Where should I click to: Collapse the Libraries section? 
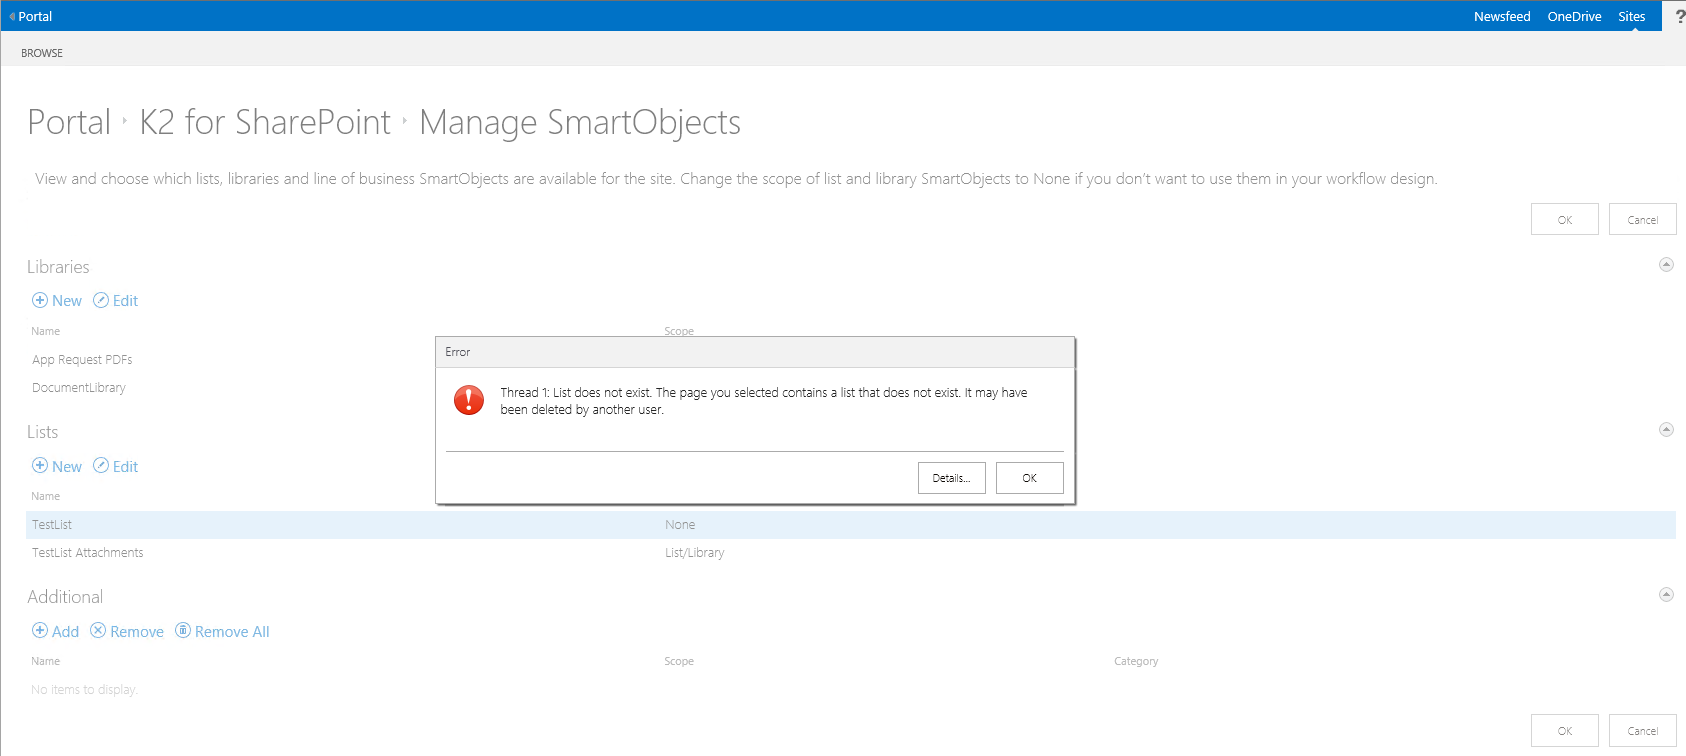tap(1666, 265)
